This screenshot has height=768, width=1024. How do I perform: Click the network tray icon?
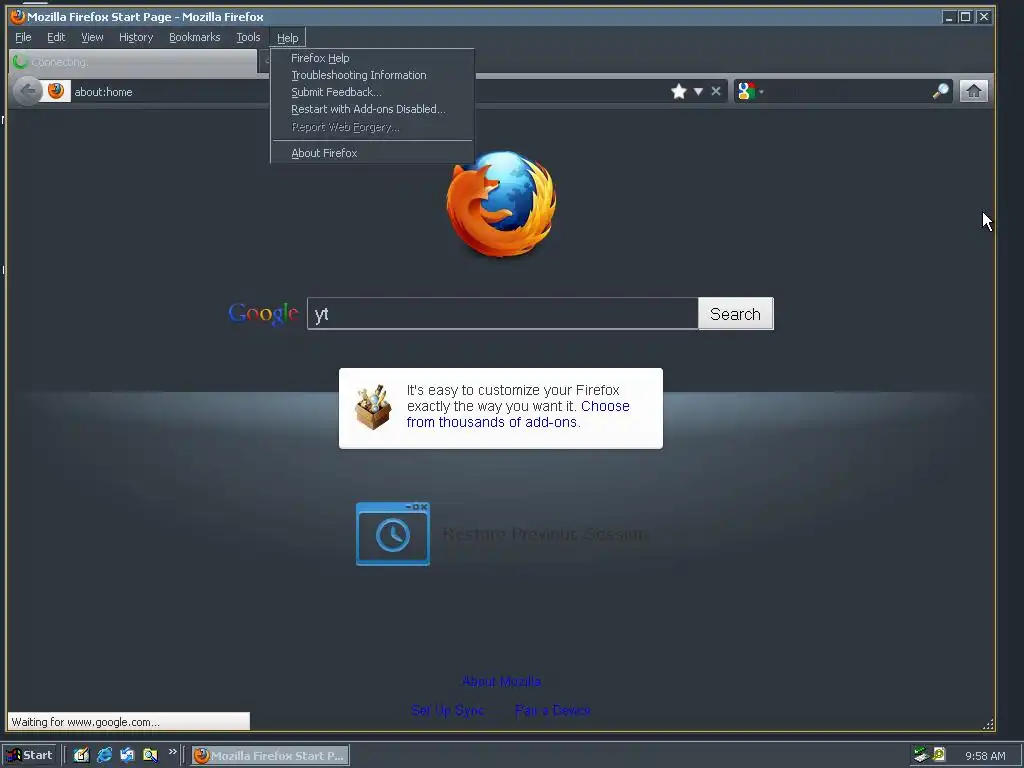click(921, 755)
